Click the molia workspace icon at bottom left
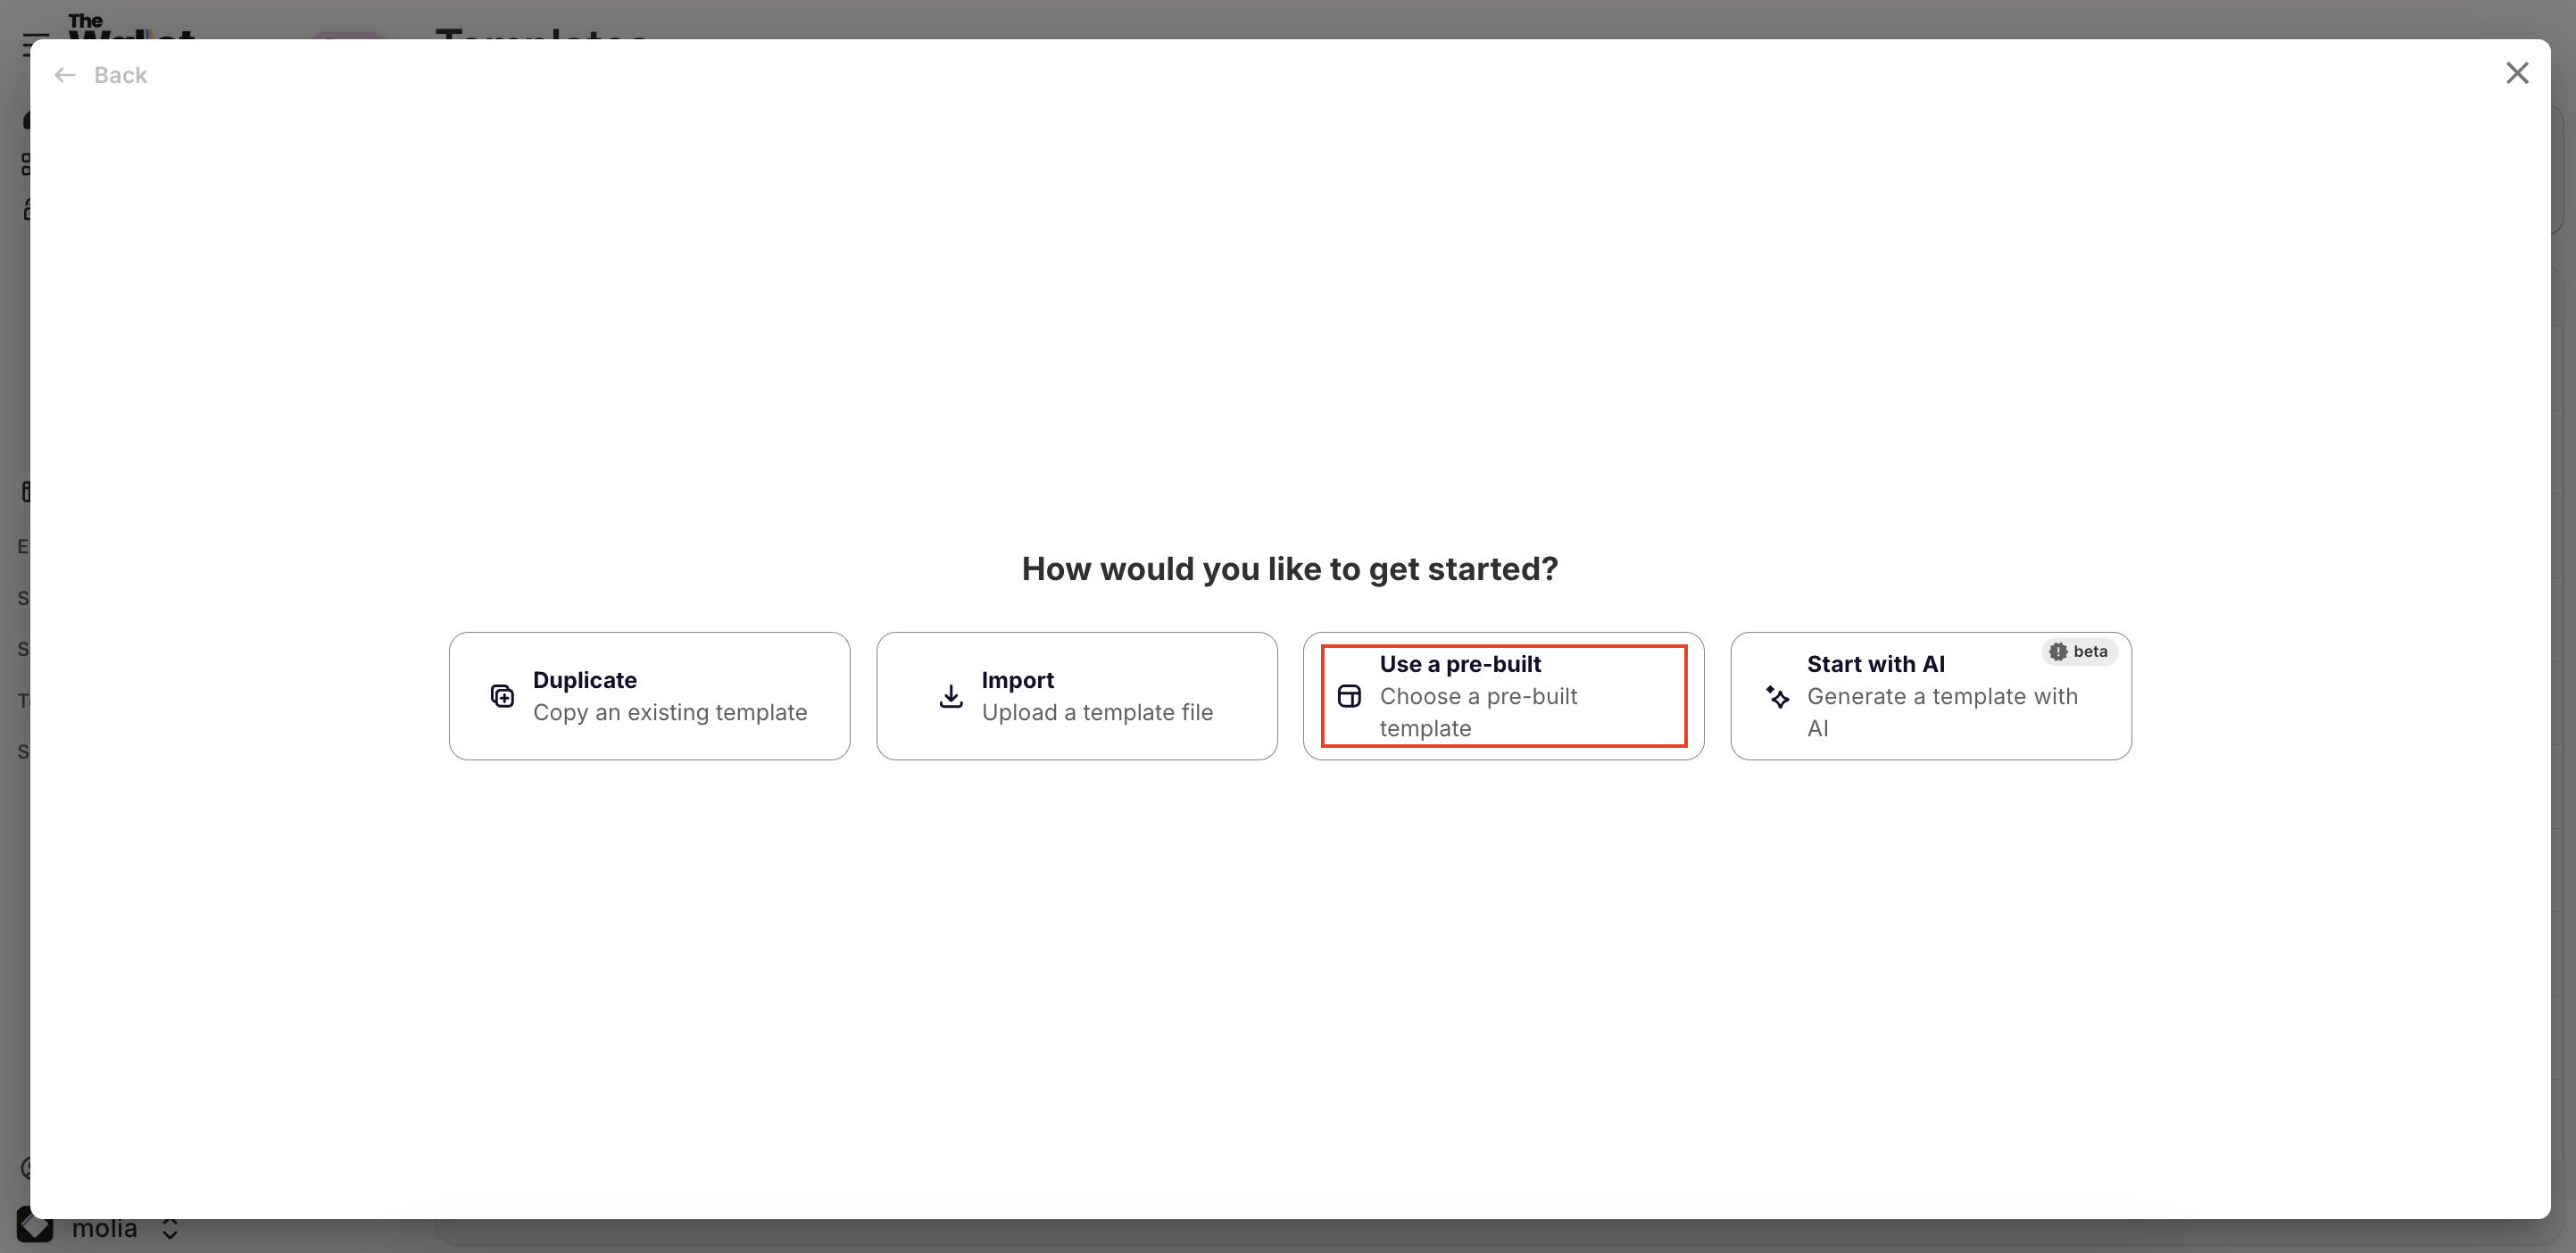This screenshot has height=1253, width=2576. coord(34,1225)
